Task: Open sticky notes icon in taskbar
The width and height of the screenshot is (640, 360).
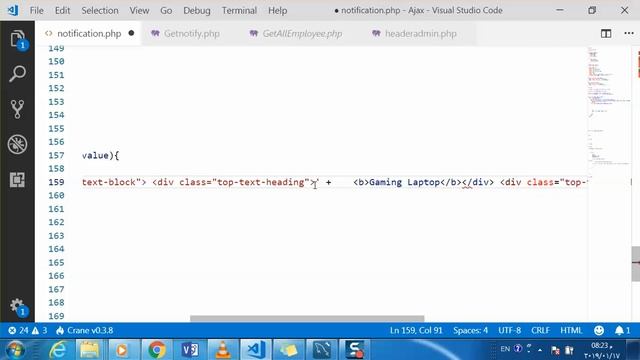Action: point(288,350)
